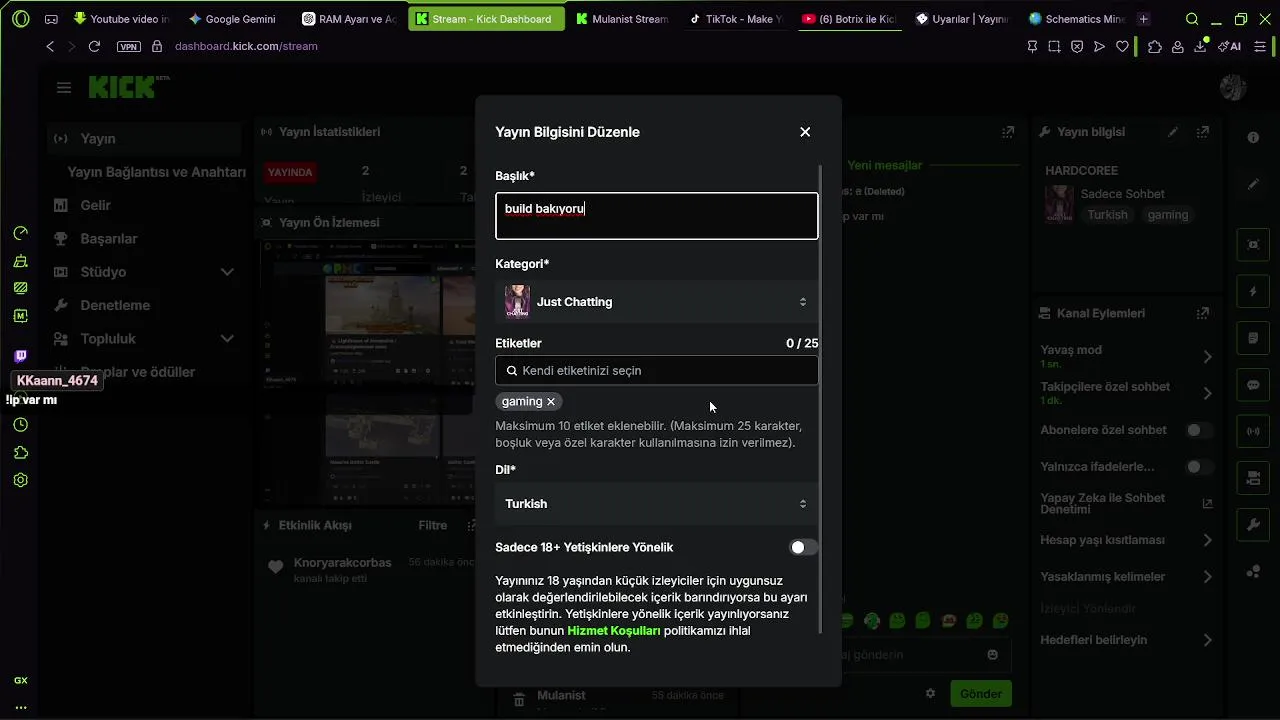Open Yayın Bağlantısı ve Anahtarı page

pyautogui.click(x=157, y=172)
